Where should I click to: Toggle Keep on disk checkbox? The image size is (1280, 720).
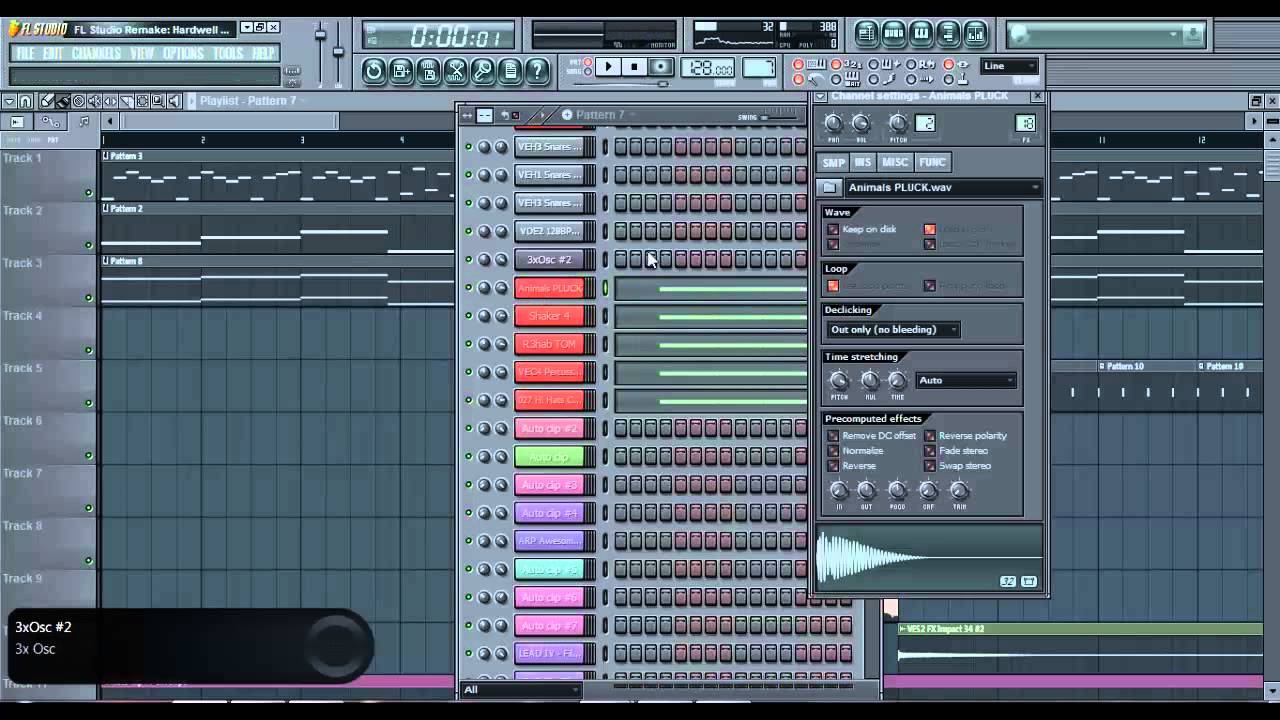click(x=833, y=229)
